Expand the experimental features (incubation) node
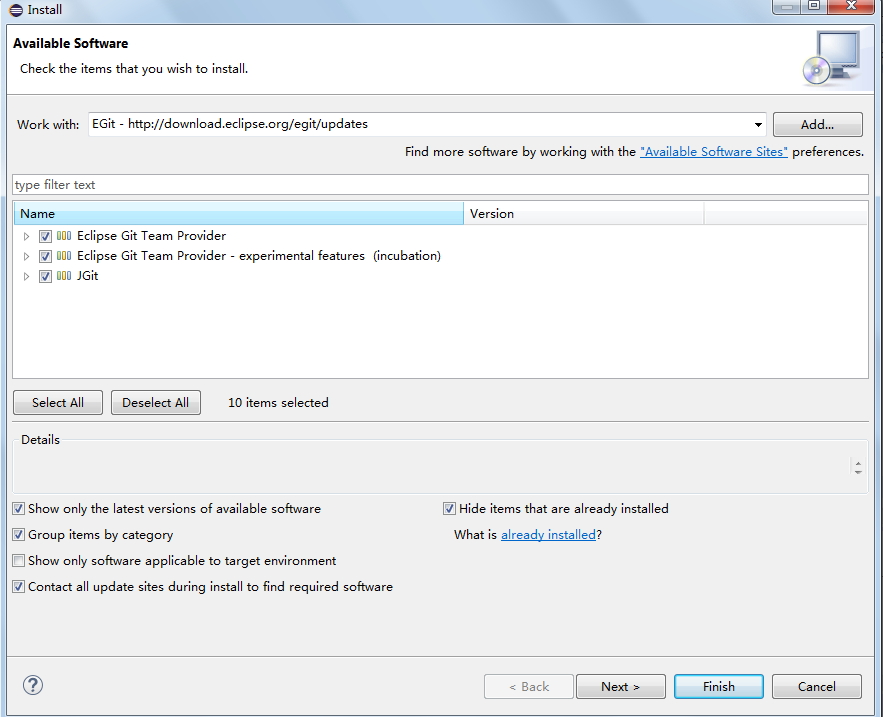Image resolution: width=883 pixels, height=717 pixels. 26,256
